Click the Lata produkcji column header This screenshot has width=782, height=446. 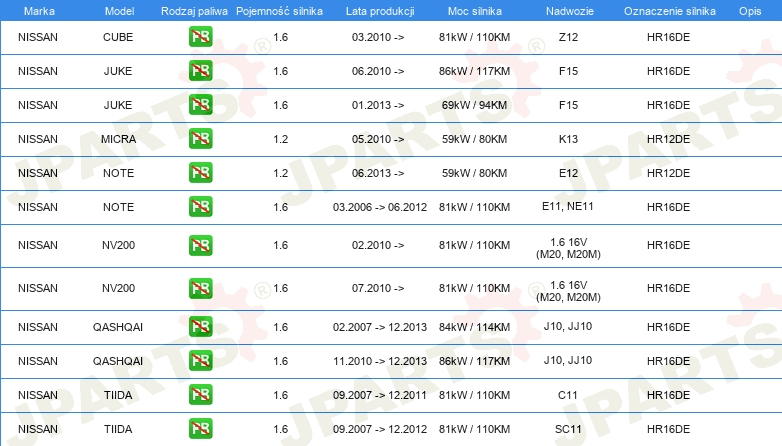coord(380,11)
